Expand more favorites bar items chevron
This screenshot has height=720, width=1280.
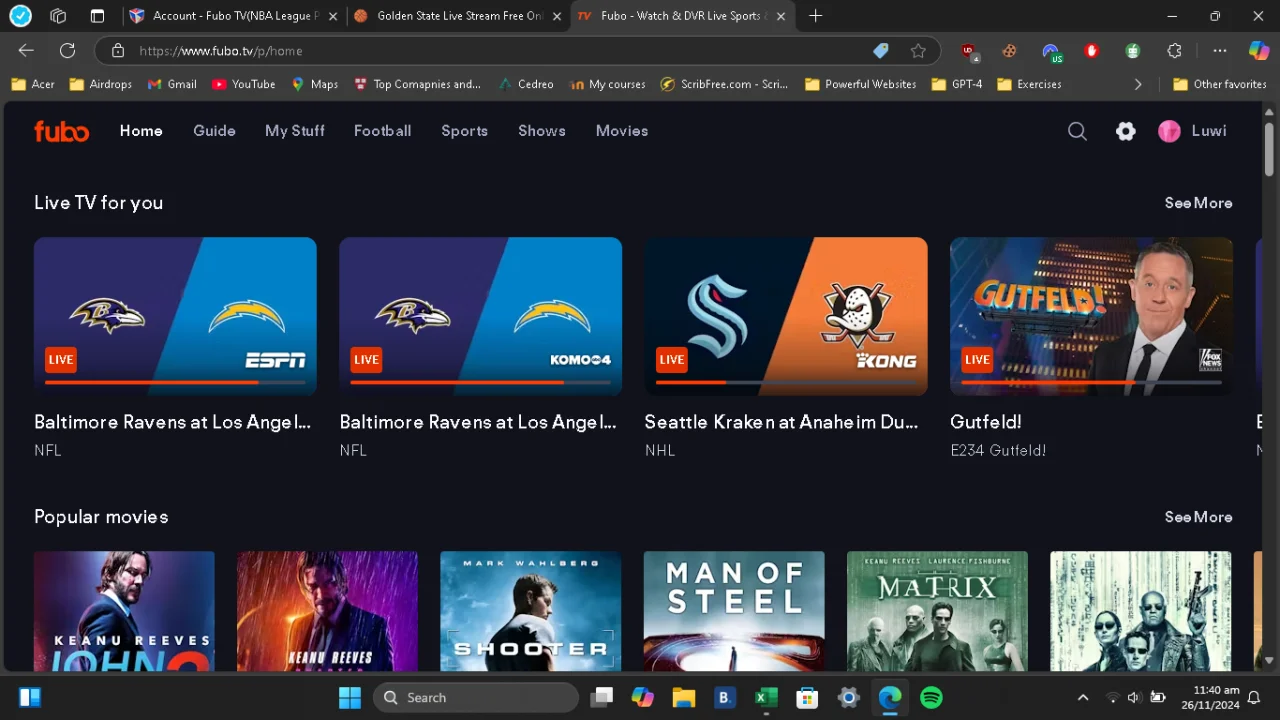point(1138,85)
